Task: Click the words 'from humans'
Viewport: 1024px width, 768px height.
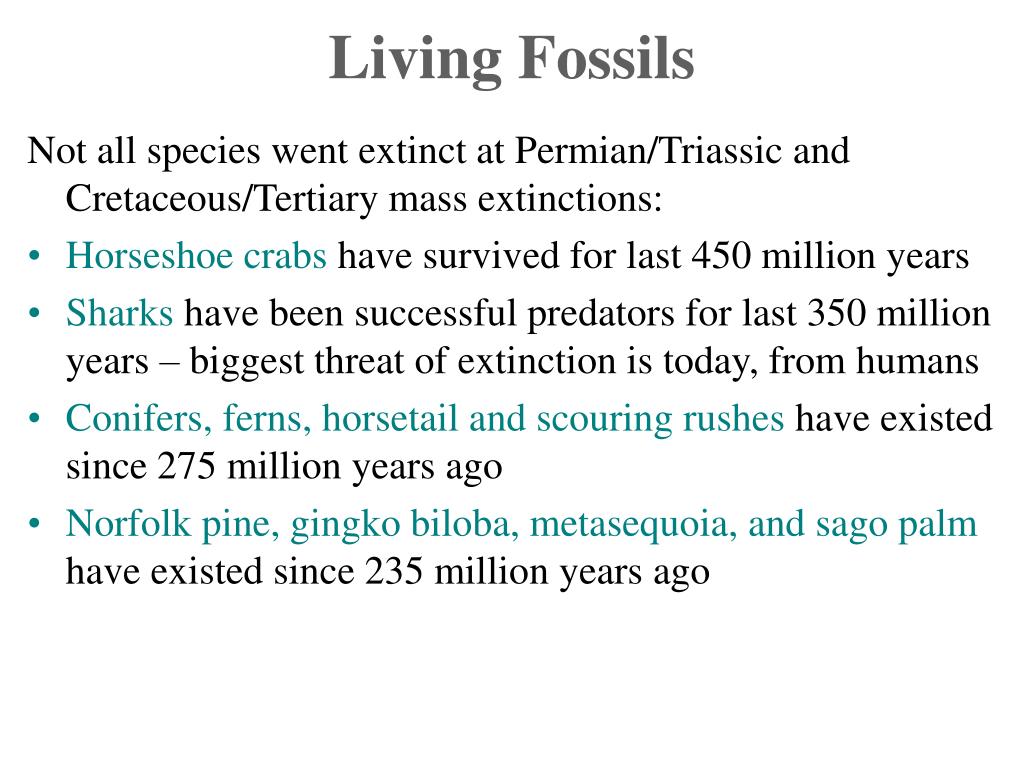Action: 874,361
